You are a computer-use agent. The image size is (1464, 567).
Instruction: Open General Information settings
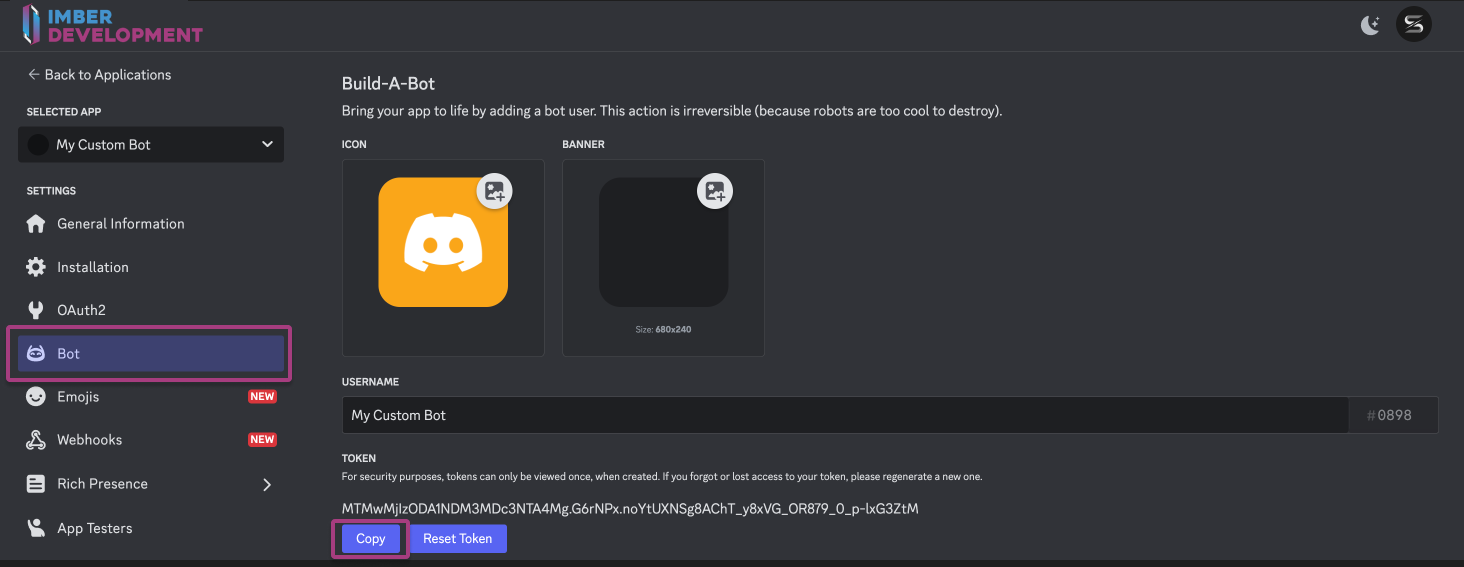120,224
